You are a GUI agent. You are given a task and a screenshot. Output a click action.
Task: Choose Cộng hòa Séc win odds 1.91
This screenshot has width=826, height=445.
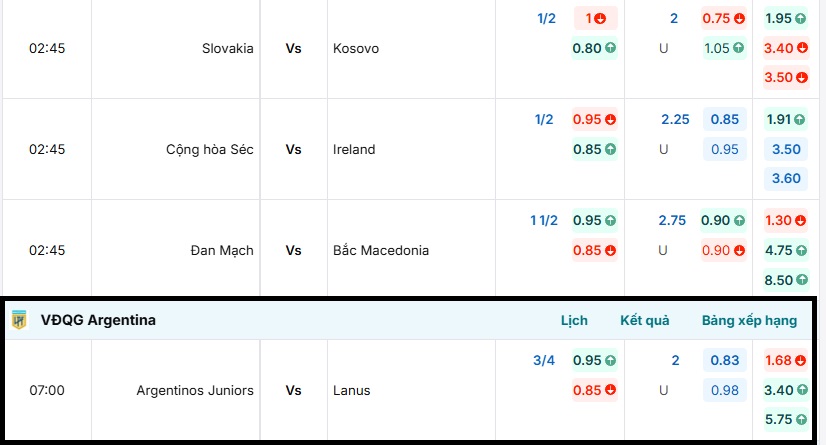click(785, 119)
